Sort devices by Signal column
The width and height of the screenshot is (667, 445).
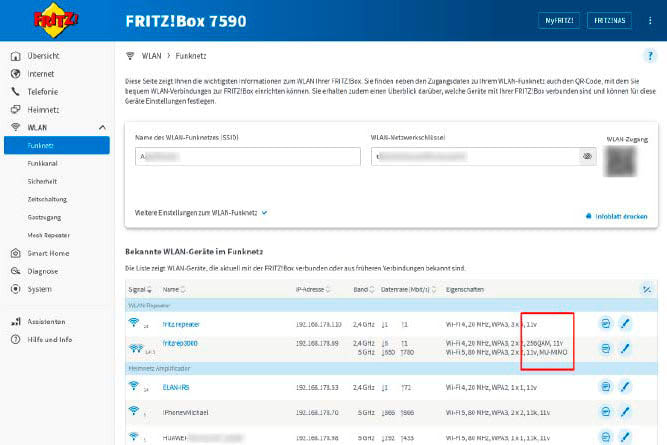[140, 290]
